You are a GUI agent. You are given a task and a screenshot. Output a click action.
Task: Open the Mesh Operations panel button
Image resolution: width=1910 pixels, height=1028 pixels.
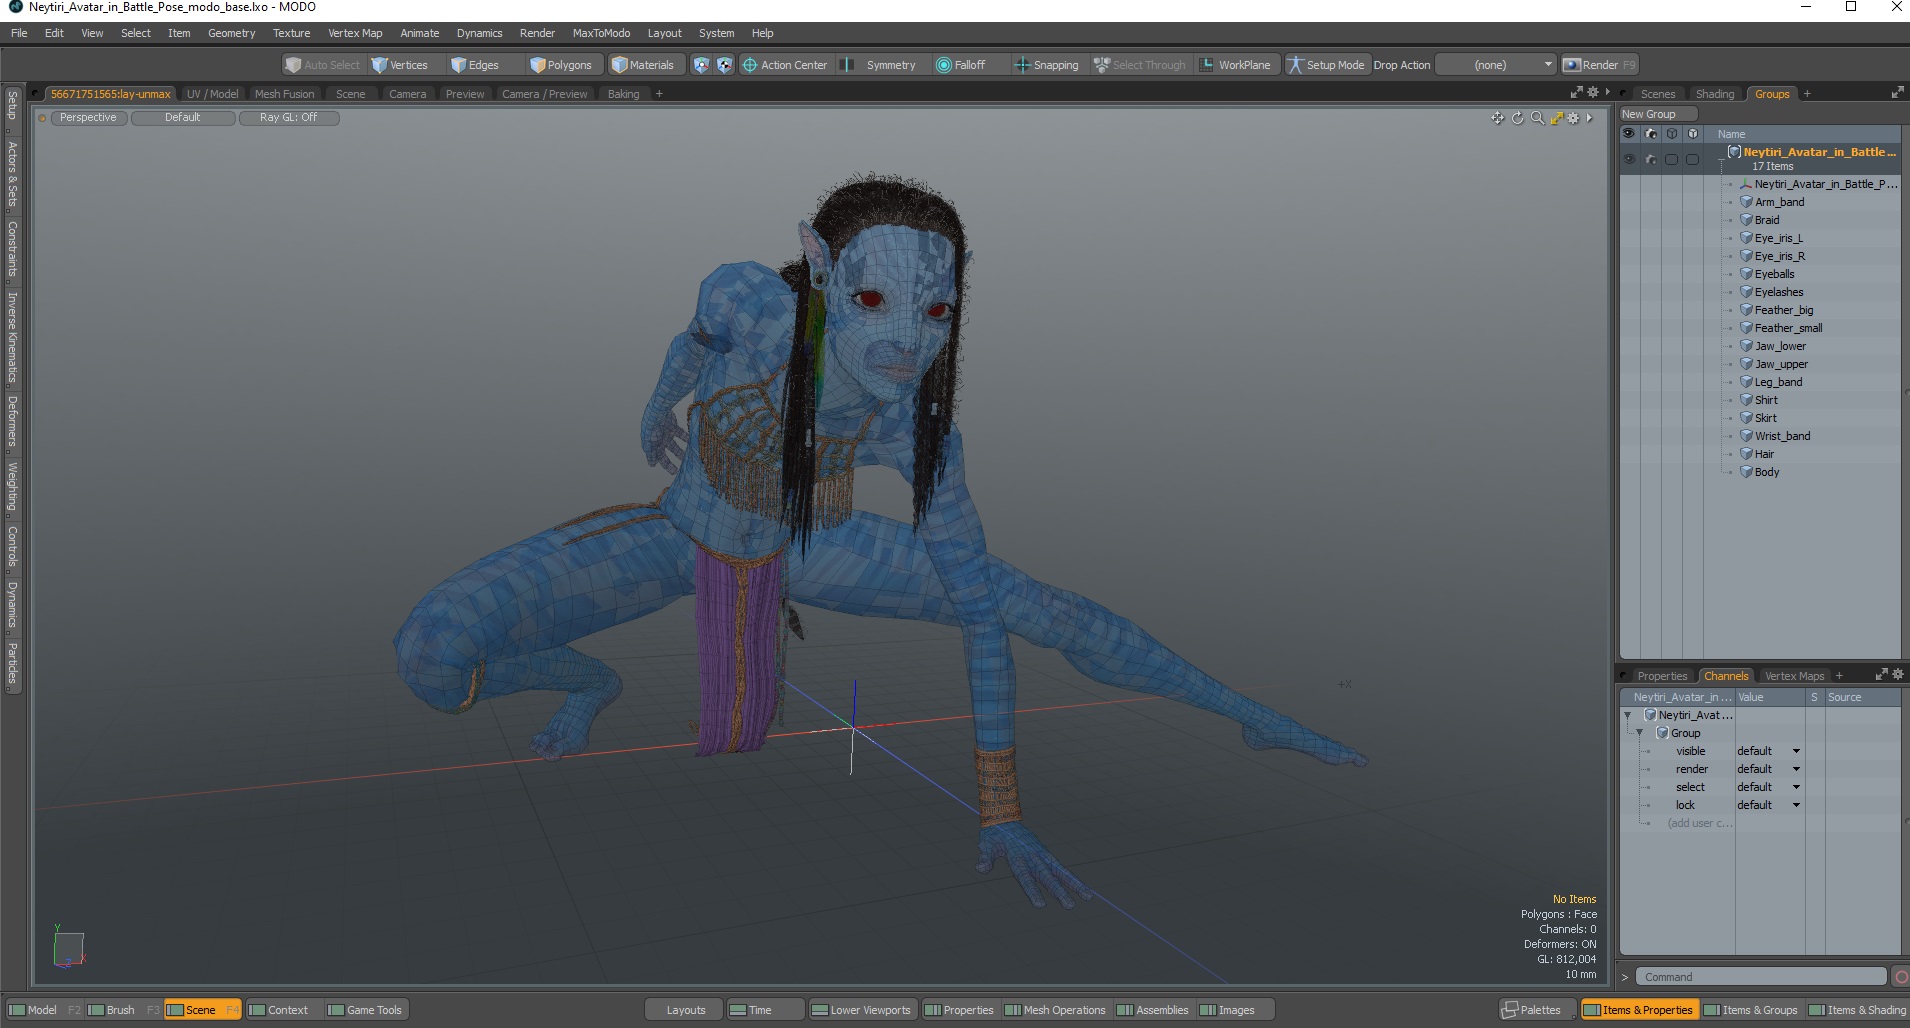1055,1010
